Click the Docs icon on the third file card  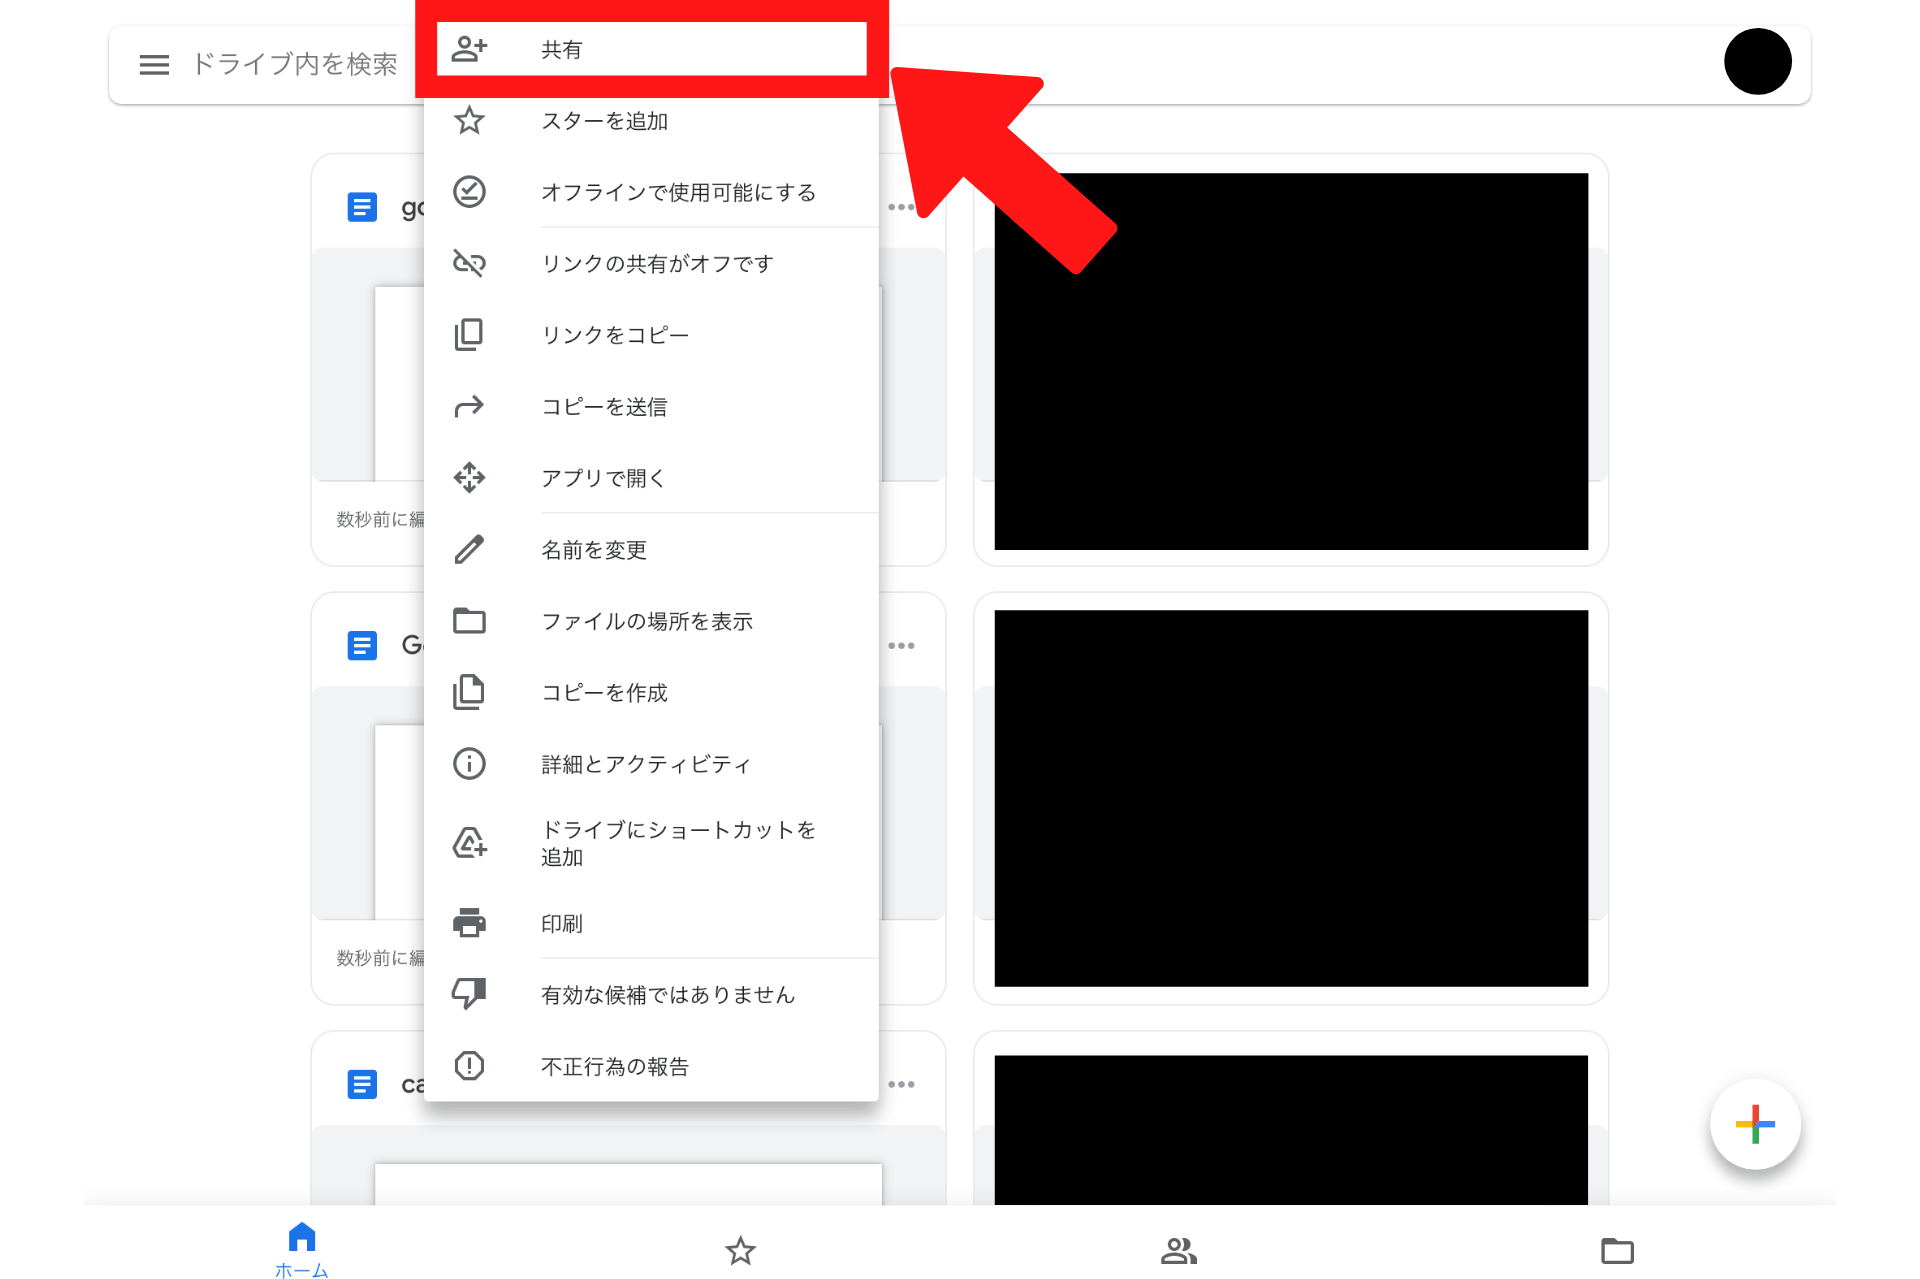[x=362, y=1084]
